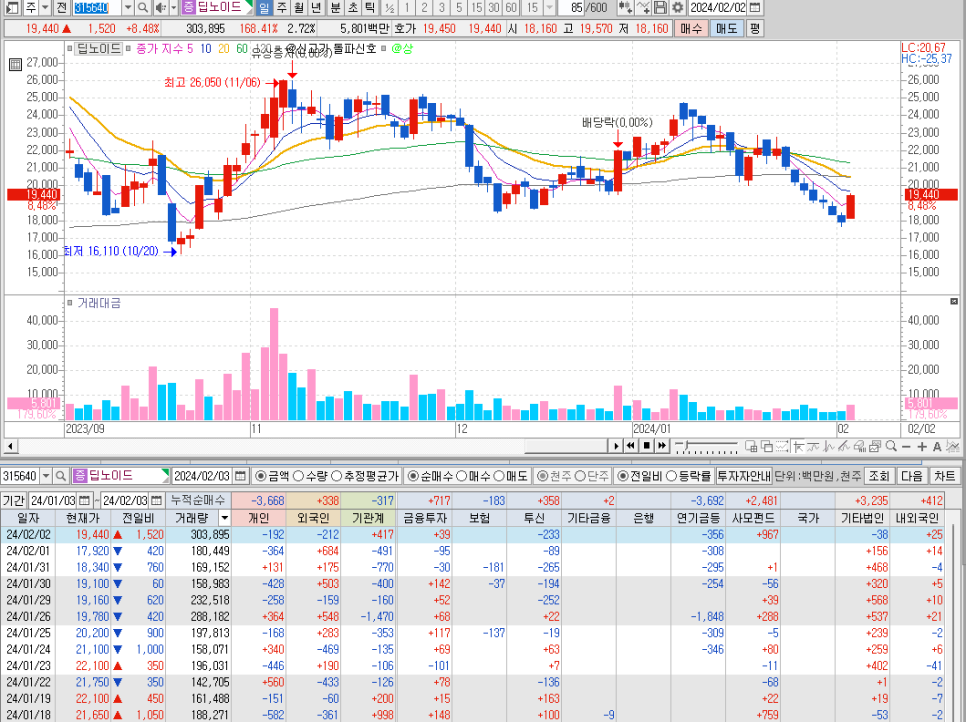This screenshot has width=966, height=722.
Task: Click the trendline drawing tool icon
Action: tap(844, 446)
